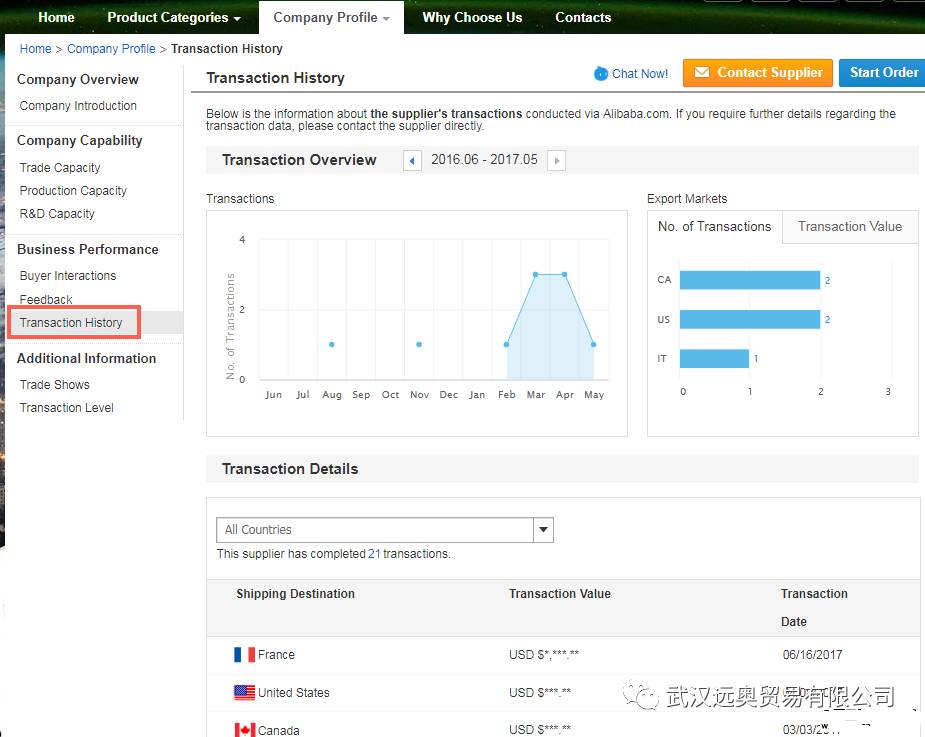Open Buyer Interactions sidebar link
Image resolution: width=925 pixels, height=737 pixels.
coord(68,276)
